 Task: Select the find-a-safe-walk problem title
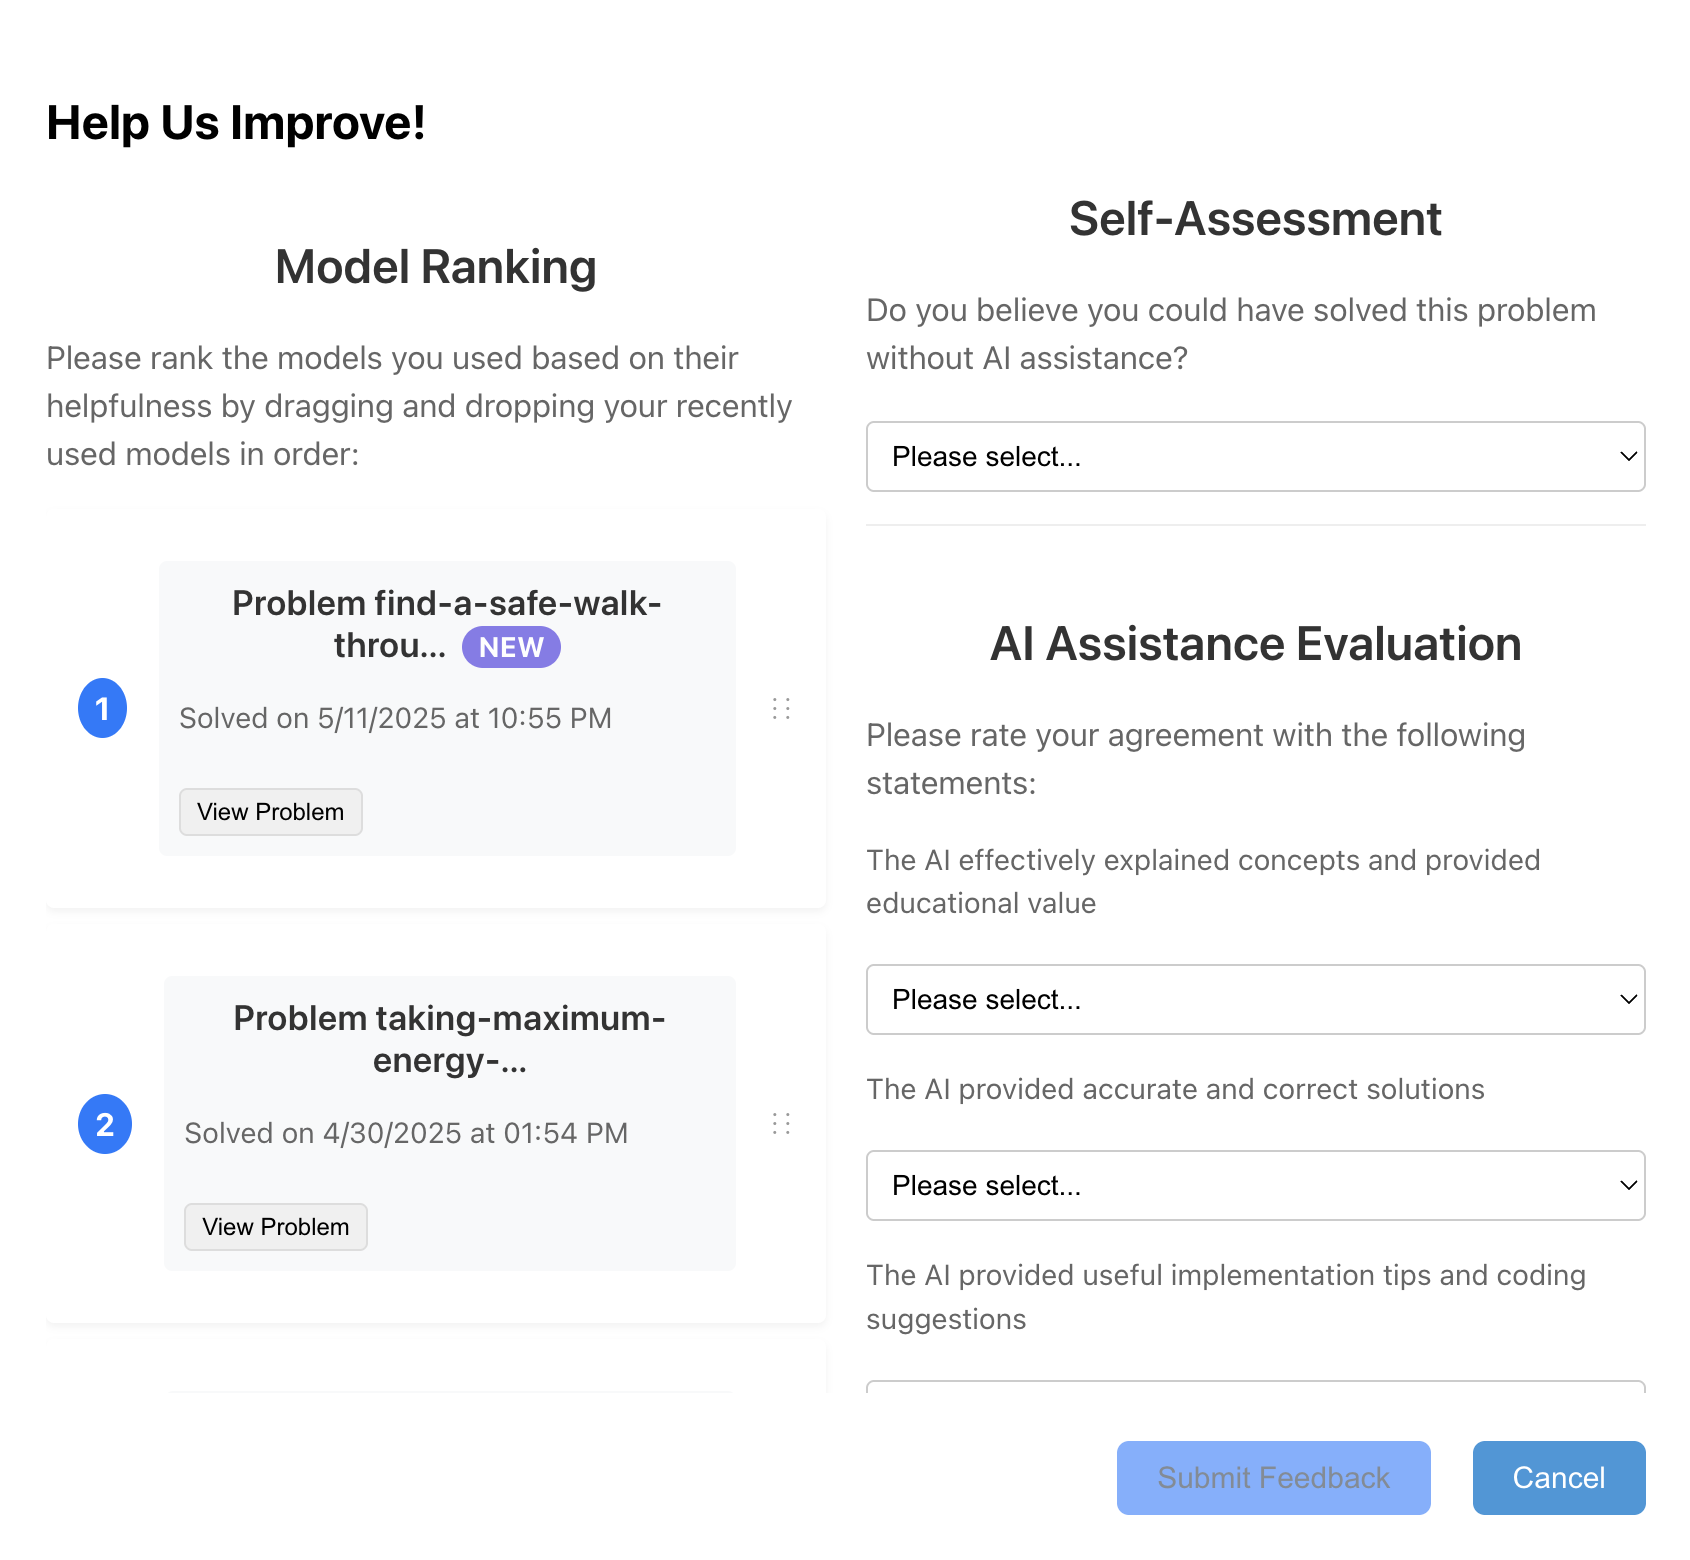tap(447, 604)
